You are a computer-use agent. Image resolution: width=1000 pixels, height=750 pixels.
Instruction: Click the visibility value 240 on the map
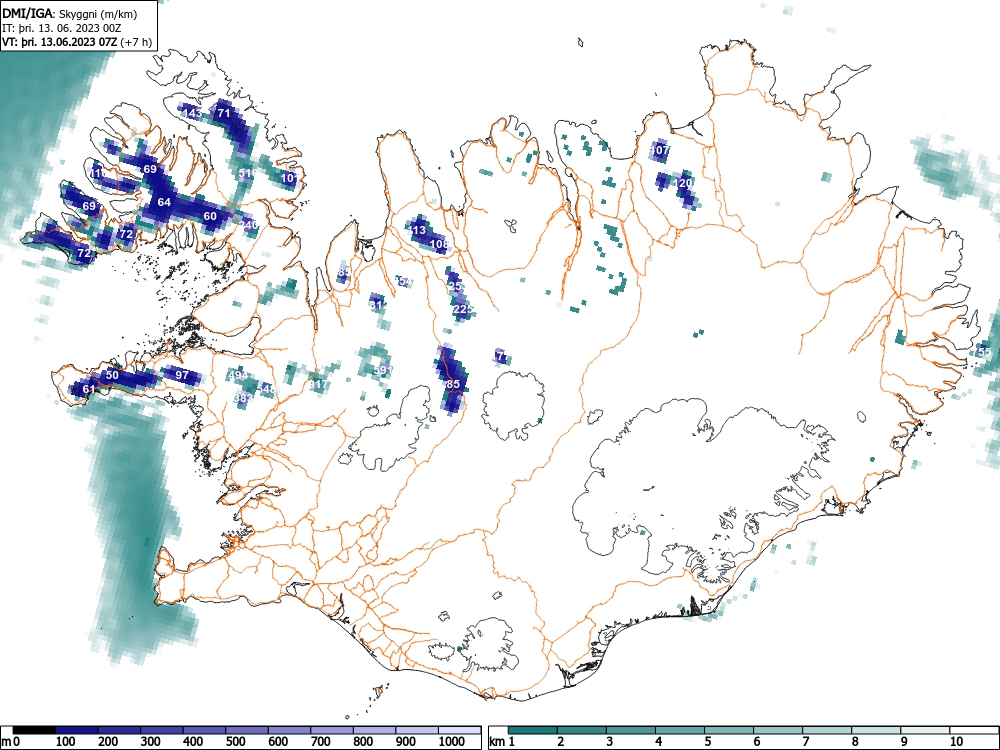pos(249,225)
